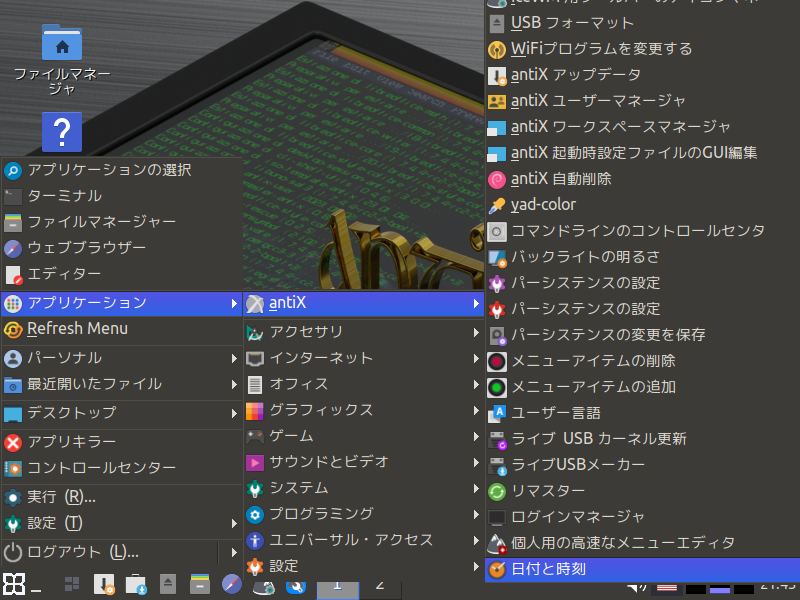This screenshot has width=800, height=600.
Task: Click the US flag keyboard layout tray icon
Action: 667,588
